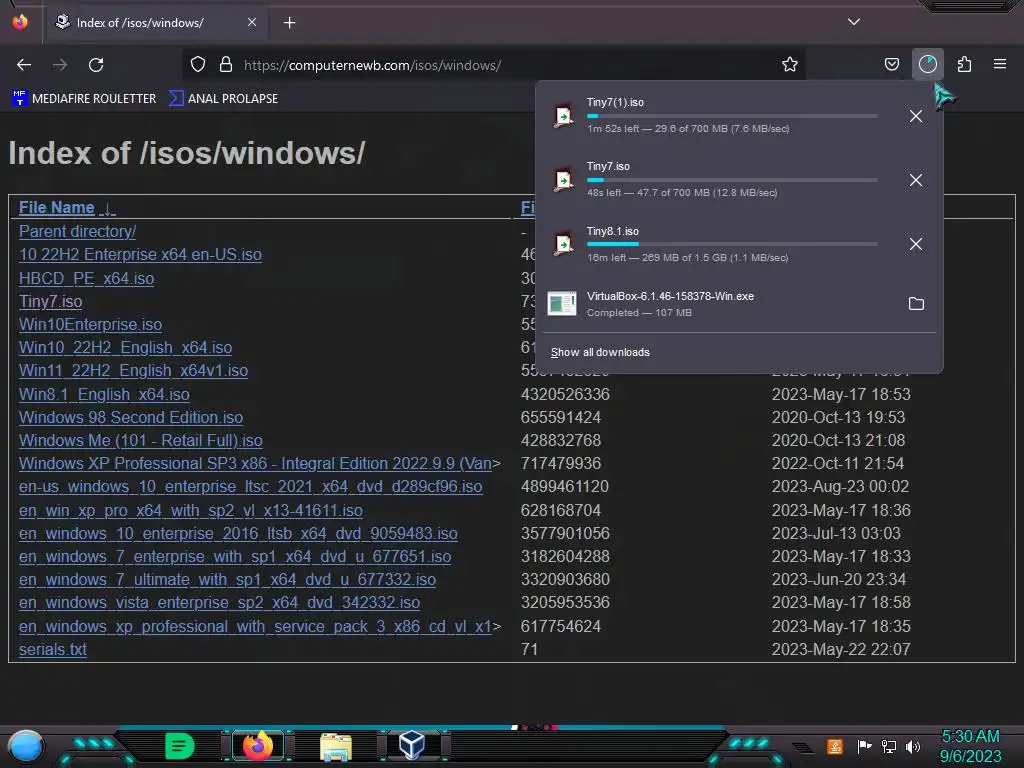
Task: Open the tracking protection shield icon
Action: tap(198, 65)
